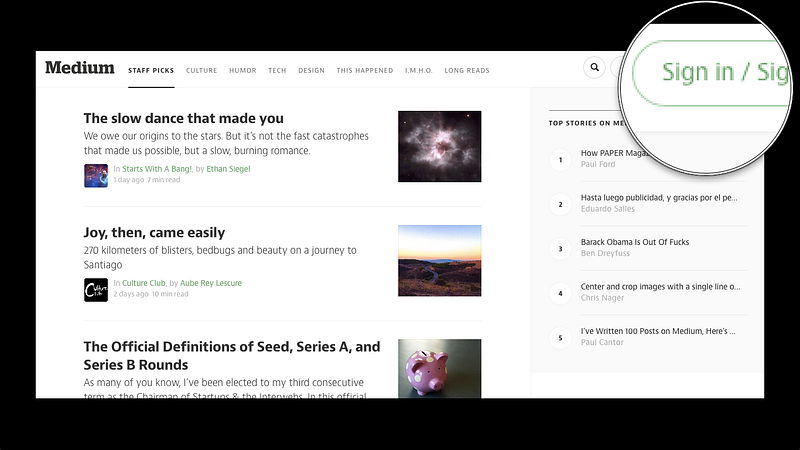Open author Aube Rey Lescure's profile
This screenshot has width=800, height=450.
coord(211,283)
